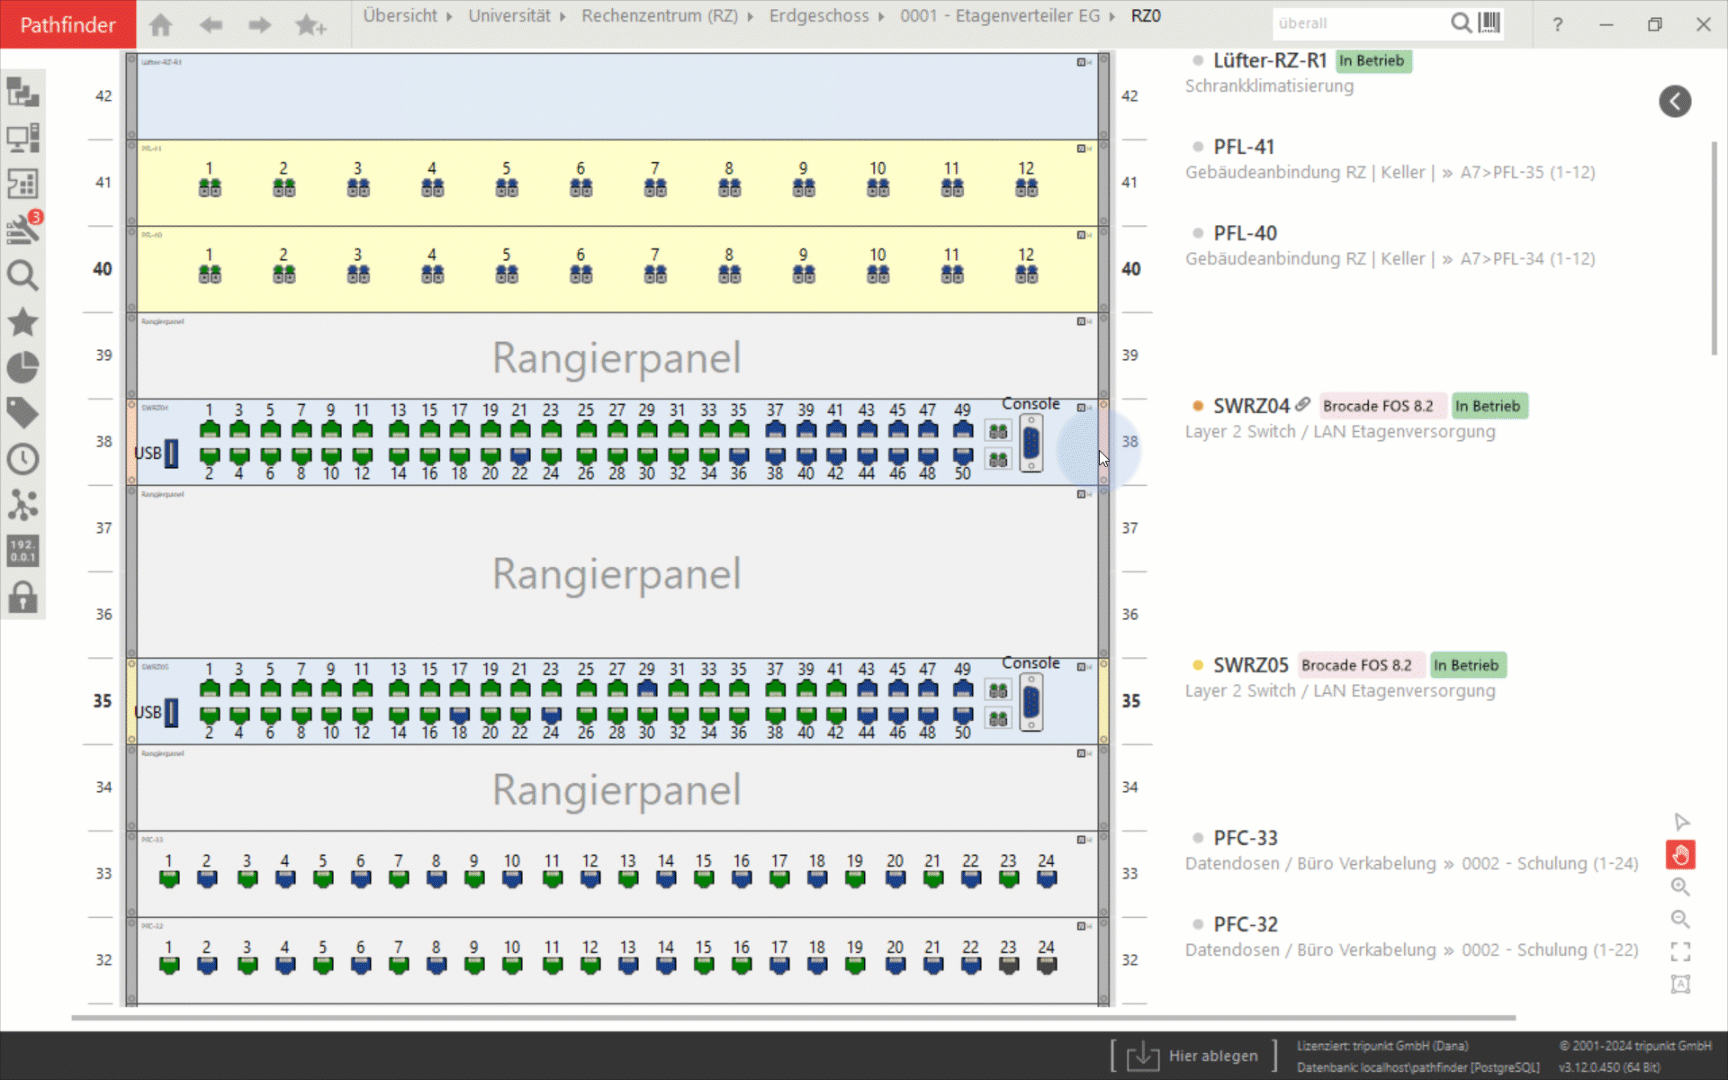Click the clock history sidebar icon
1728x1080 pixels.
click(22, 459)
